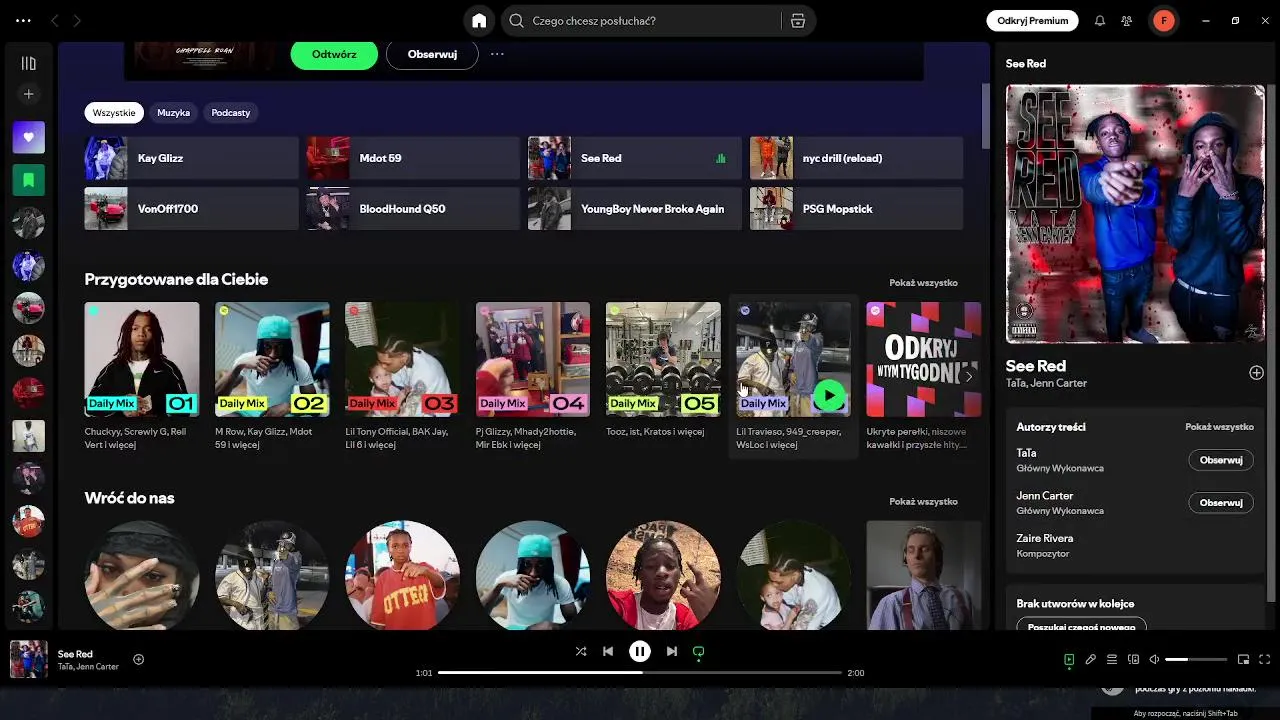Navigate forward with the right arrow
The height and width of the screenshot is (720, 1280).
[77, 21]
